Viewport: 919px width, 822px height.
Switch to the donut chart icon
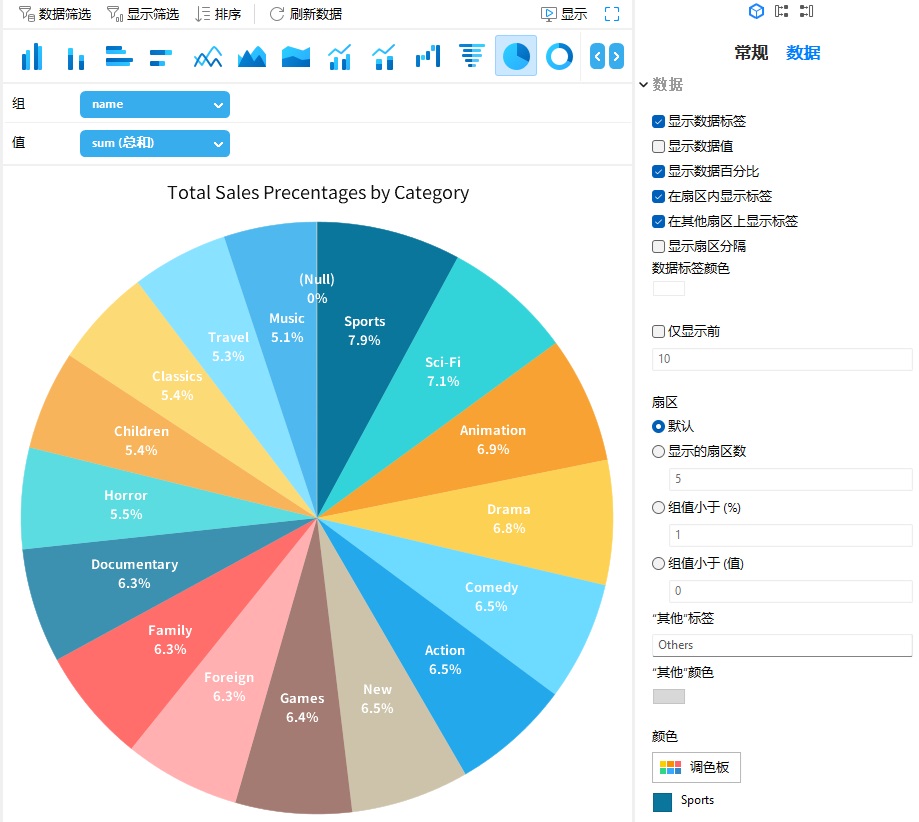coord(559,56)
